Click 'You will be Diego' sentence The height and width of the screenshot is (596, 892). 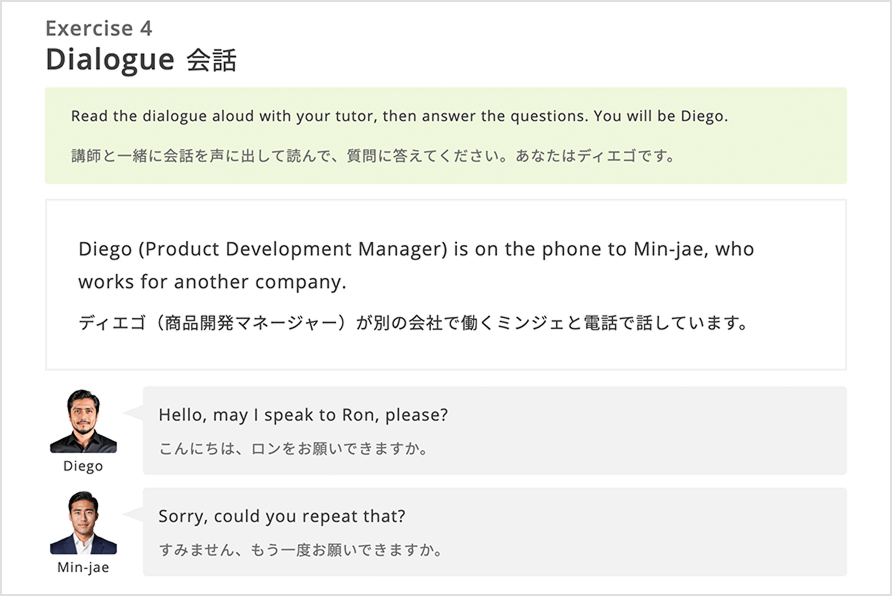click(x=661, y=116)
